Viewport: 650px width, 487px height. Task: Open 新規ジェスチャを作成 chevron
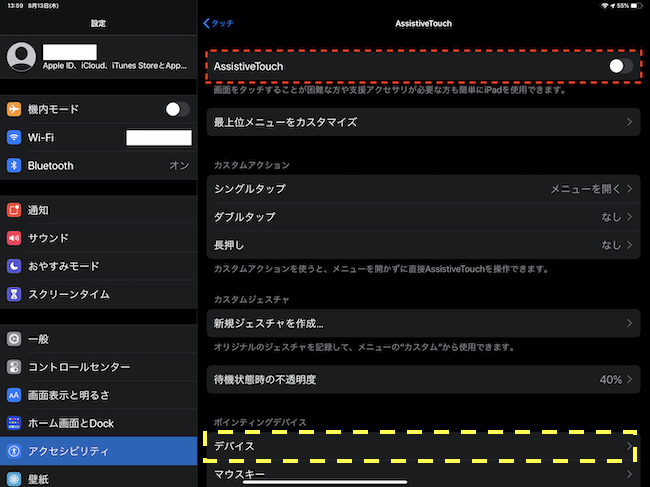pos(629,323)
